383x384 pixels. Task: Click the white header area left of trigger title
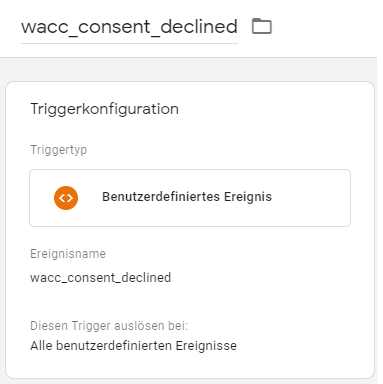[10, 27]
